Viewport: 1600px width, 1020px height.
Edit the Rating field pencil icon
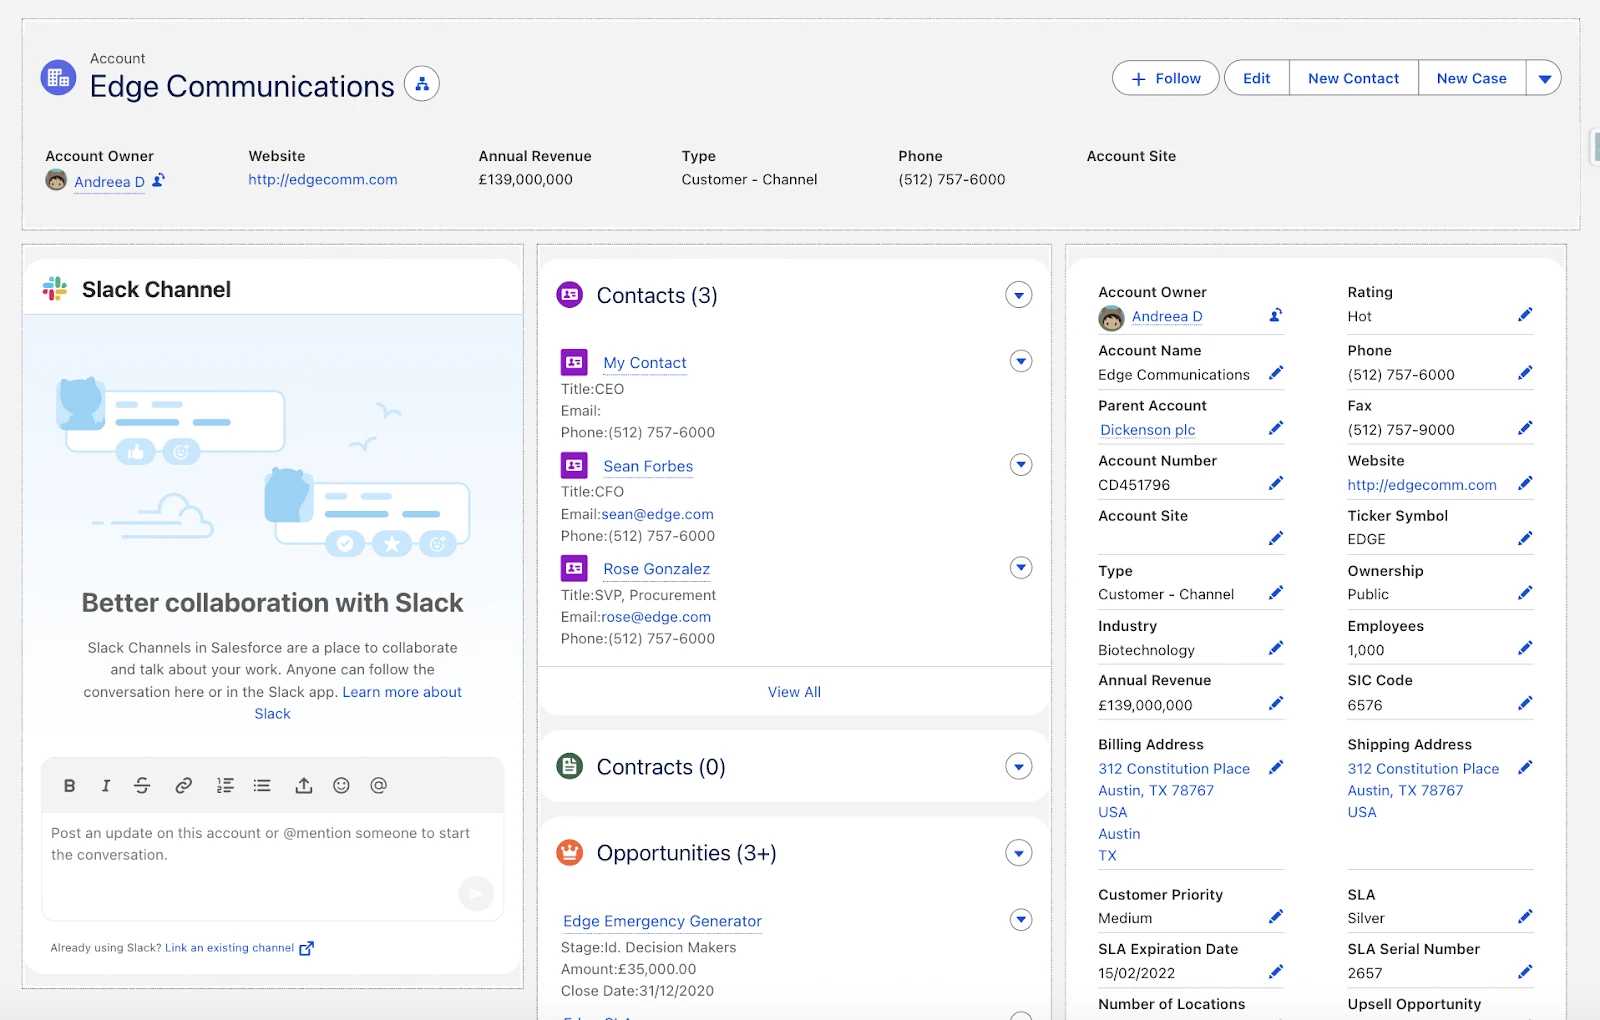(1524, 315)
